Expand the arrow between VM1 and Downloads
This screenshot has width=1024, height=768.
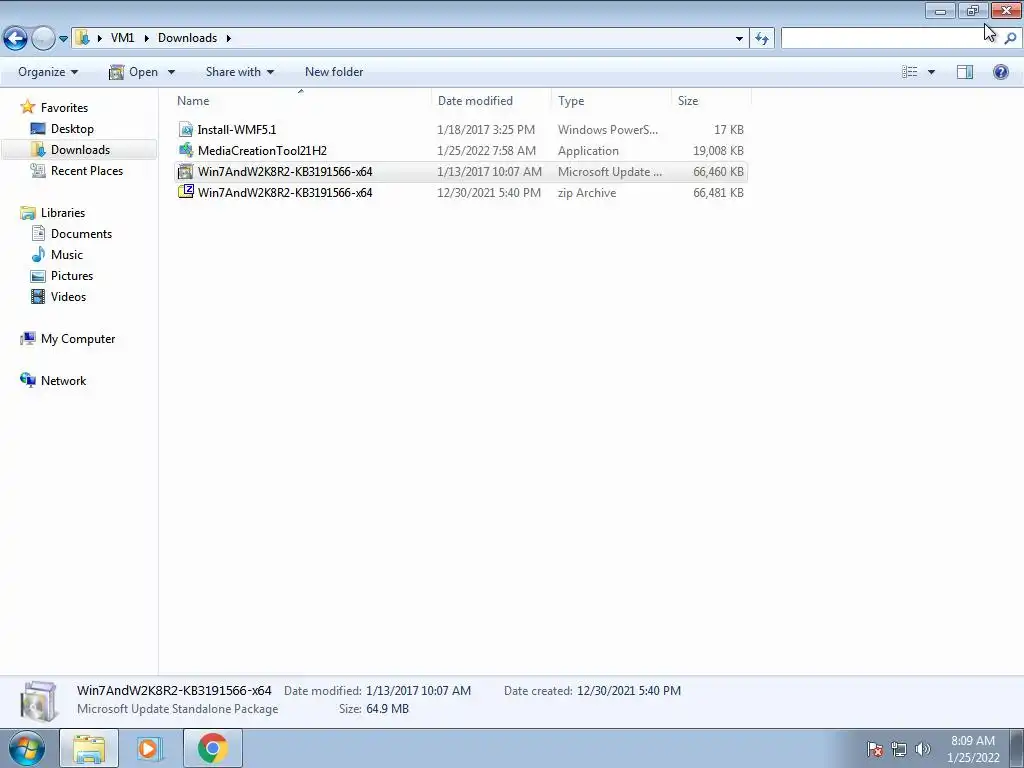pyautogui.click(x=145, y=38)
